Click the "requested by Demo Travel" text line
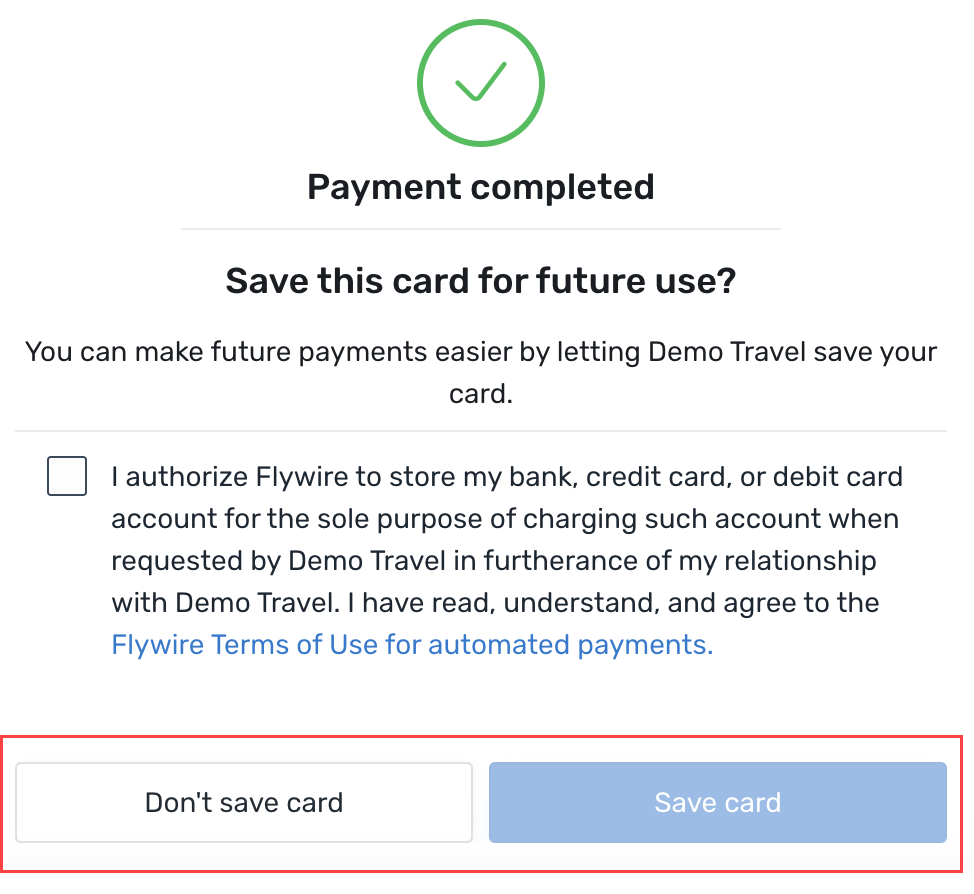Viewport: 974px width, 894px height. point(493,561)
